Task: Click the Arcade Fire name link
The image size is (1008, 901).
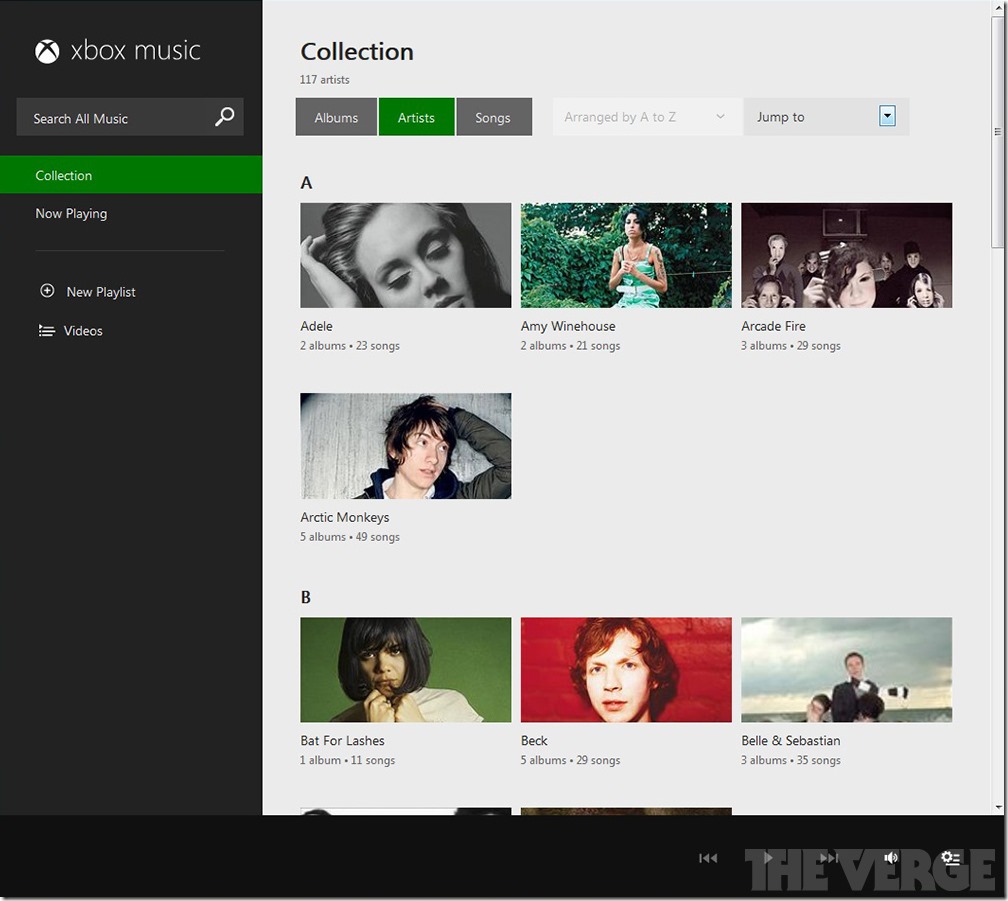Action: [773, 326]
